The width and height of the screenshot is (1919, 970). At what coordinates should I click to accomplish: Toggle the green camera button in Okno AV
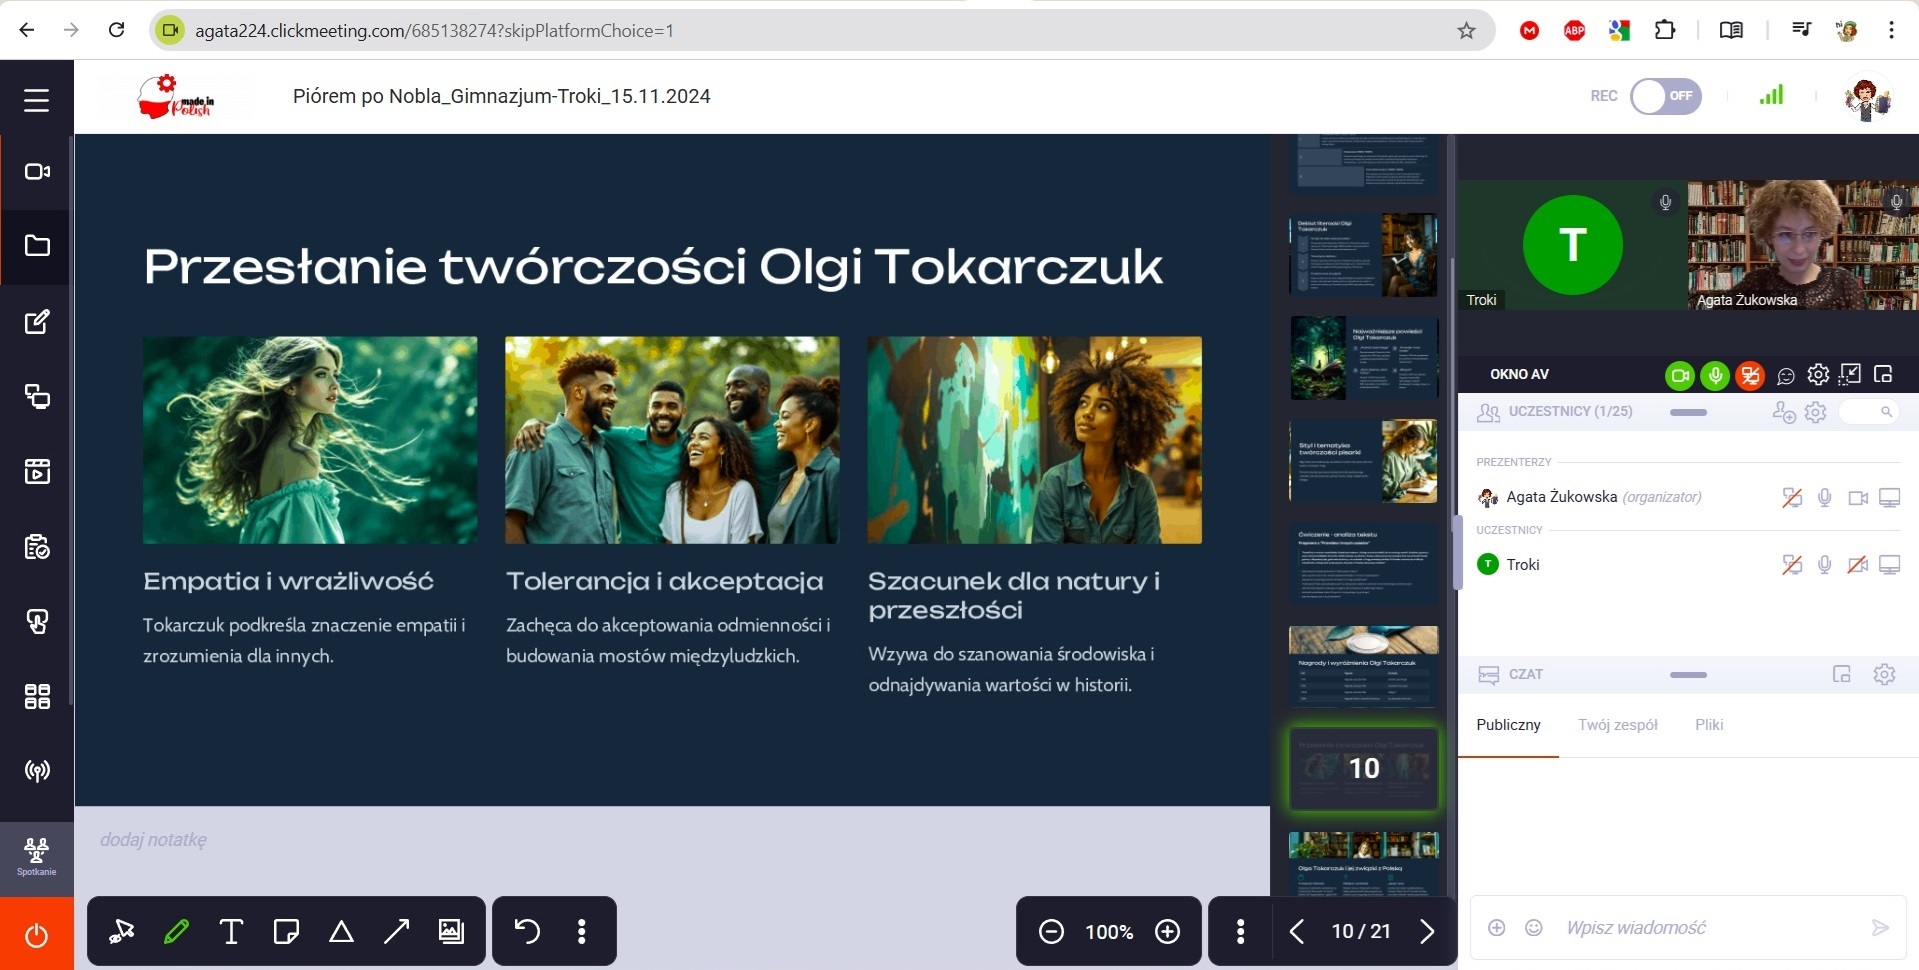(1680, 375)
